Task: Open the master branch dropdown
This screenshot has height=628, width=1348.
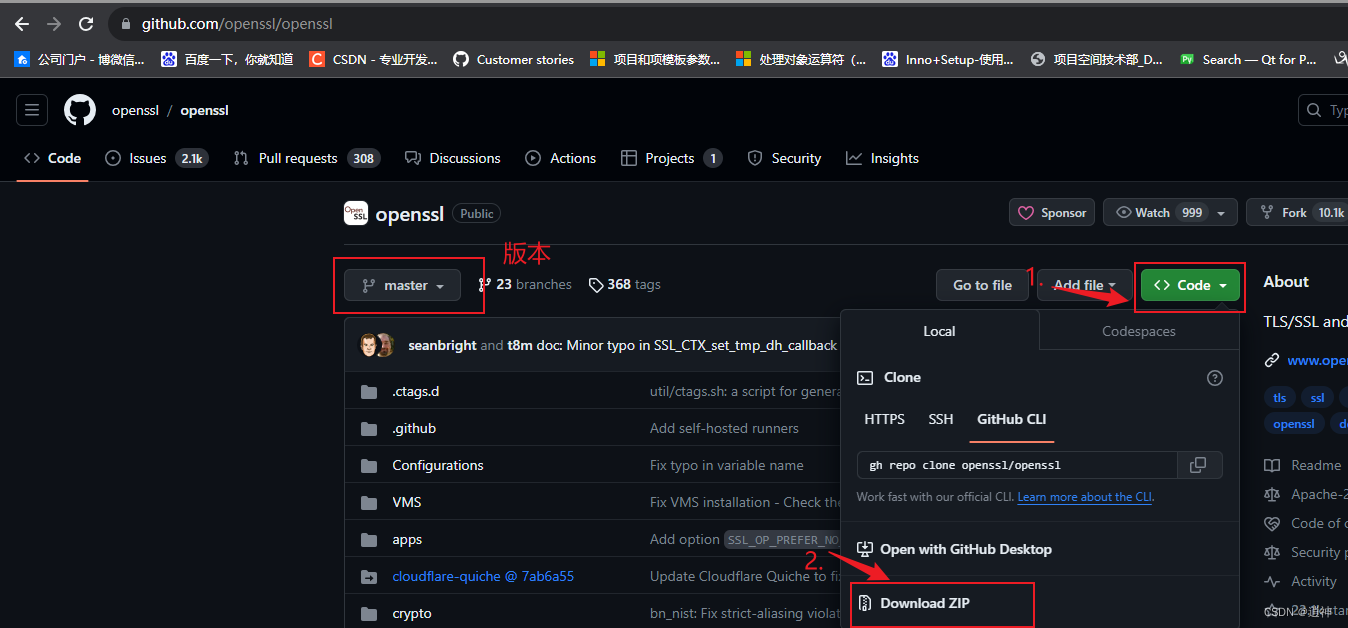Action: pyautogui.click(x=402, y=285)
